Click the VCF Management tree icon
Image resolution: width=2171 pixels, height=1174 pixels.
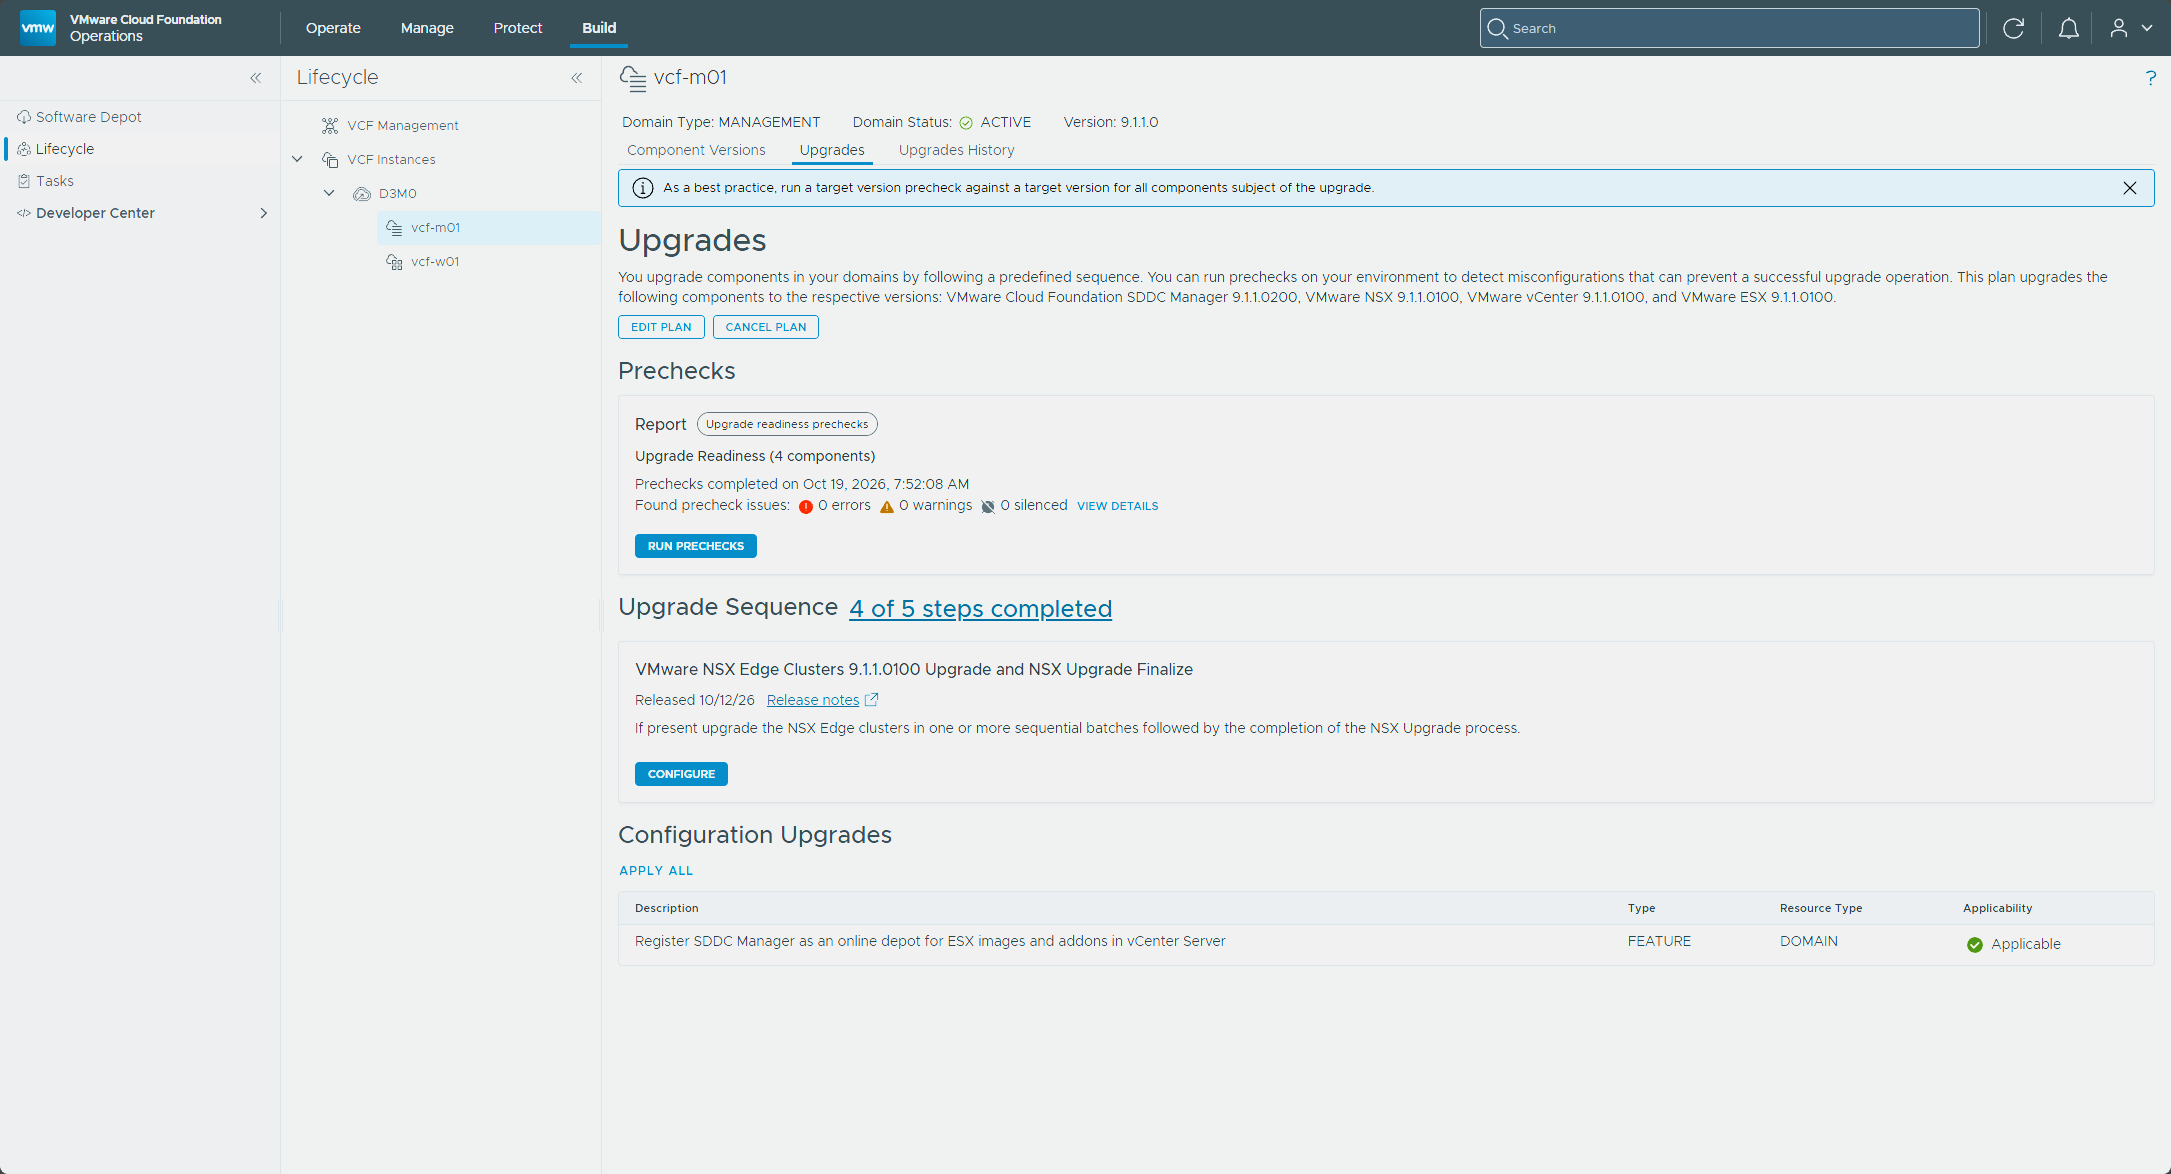[330, 125]
